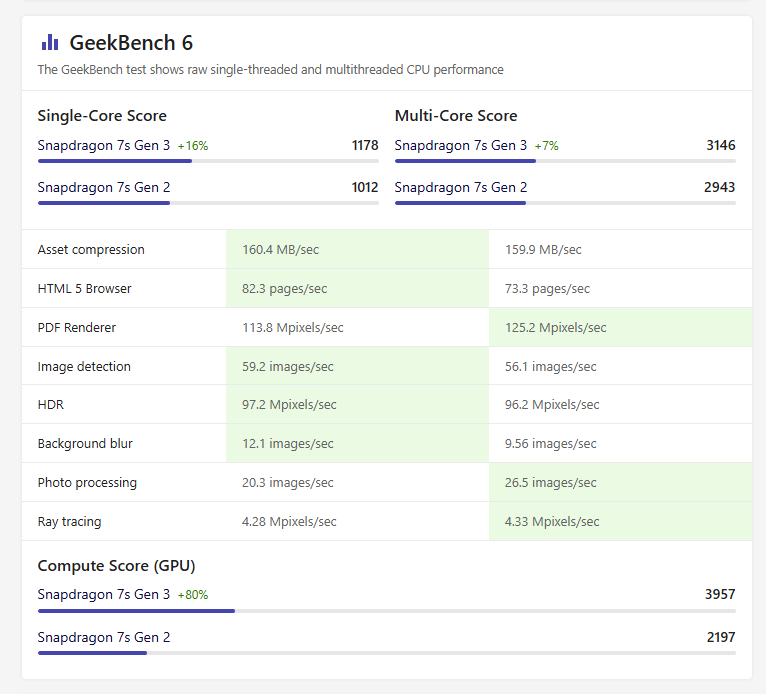
Task: Click the +80% GPU compute gain badge
Action: (x=193, y=595)
